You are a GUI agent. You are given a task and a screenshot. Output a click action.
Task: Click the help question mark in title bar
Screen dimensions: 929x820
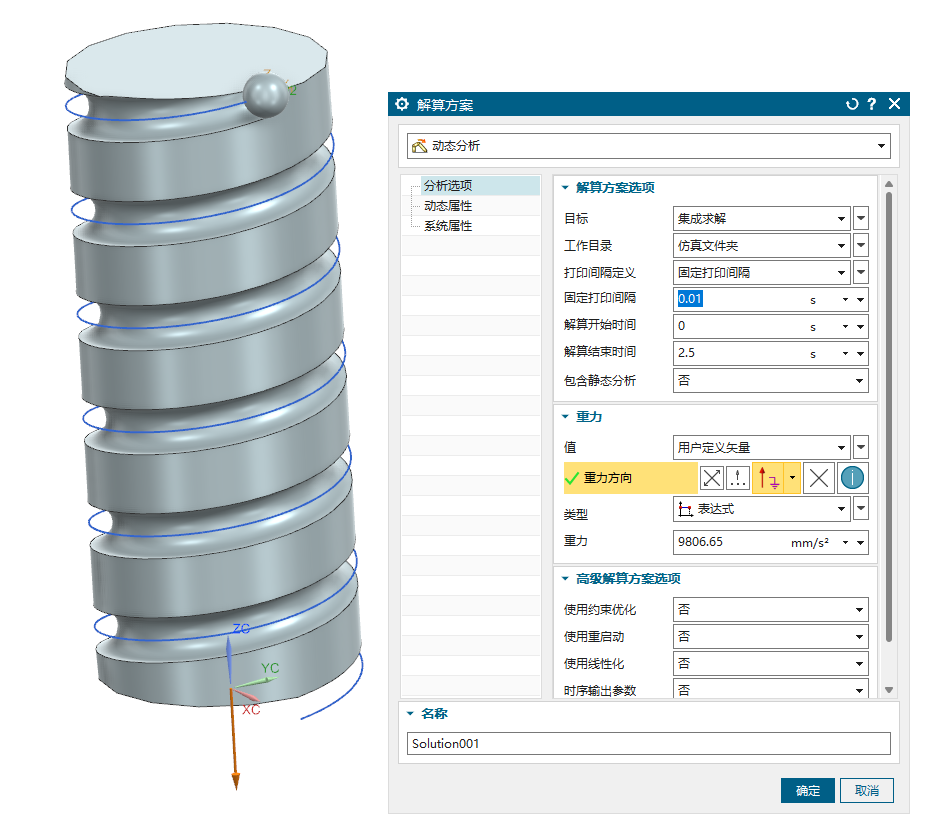pos(872,104)
